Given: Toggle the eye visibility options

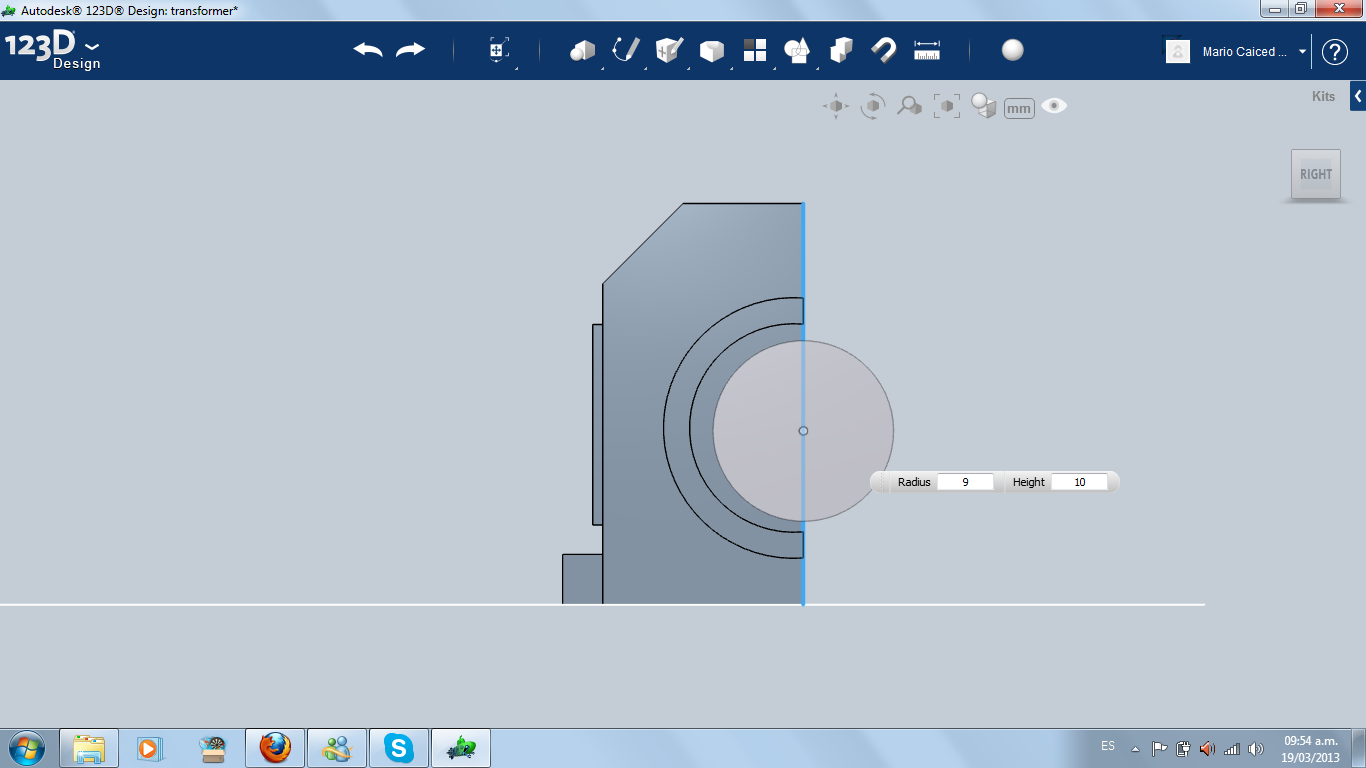Looking at the screenshot, I should click(1054, 106).
